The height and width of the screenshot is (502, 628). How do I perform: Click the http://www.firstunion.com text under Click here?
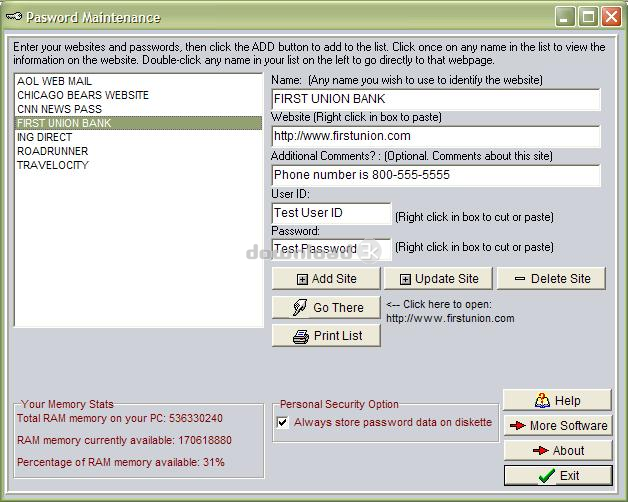450,319
